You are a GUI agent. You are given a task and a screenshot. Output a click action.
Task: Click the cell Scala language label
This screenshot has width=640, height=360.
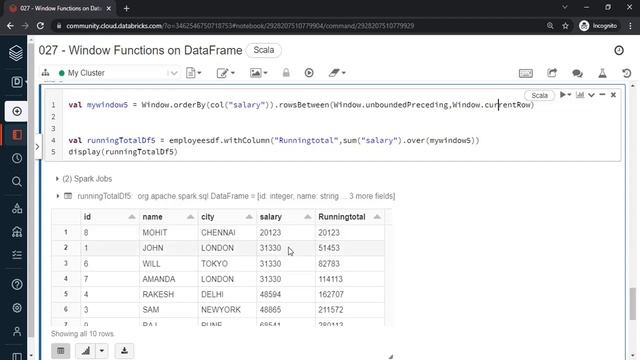[x=539, y=95]
